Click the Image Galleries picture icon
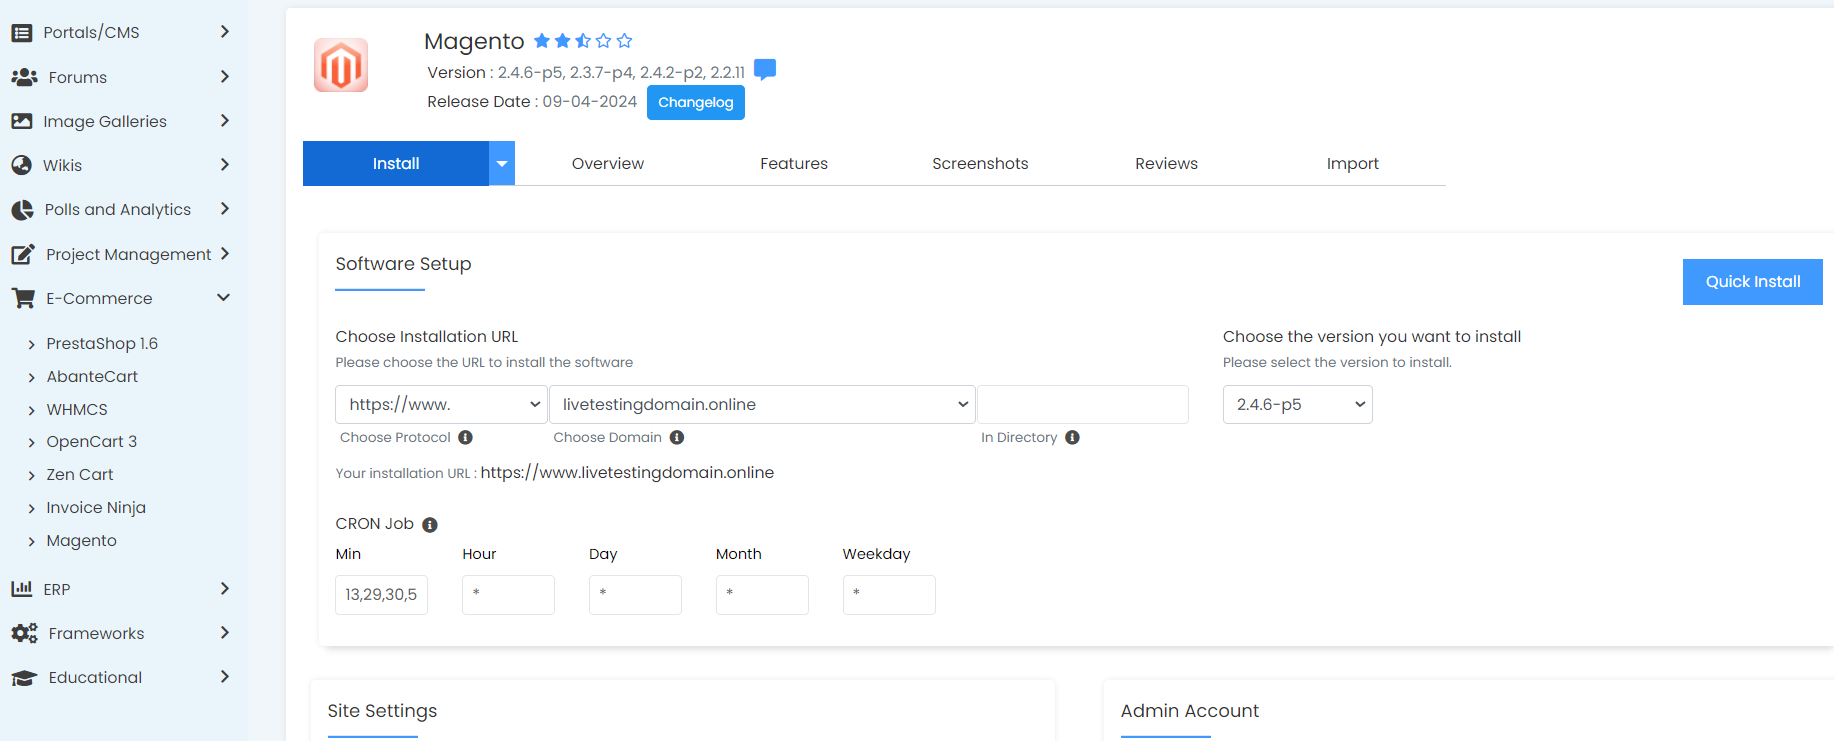This screenshot has width=1834, height=741. [21, 121]
